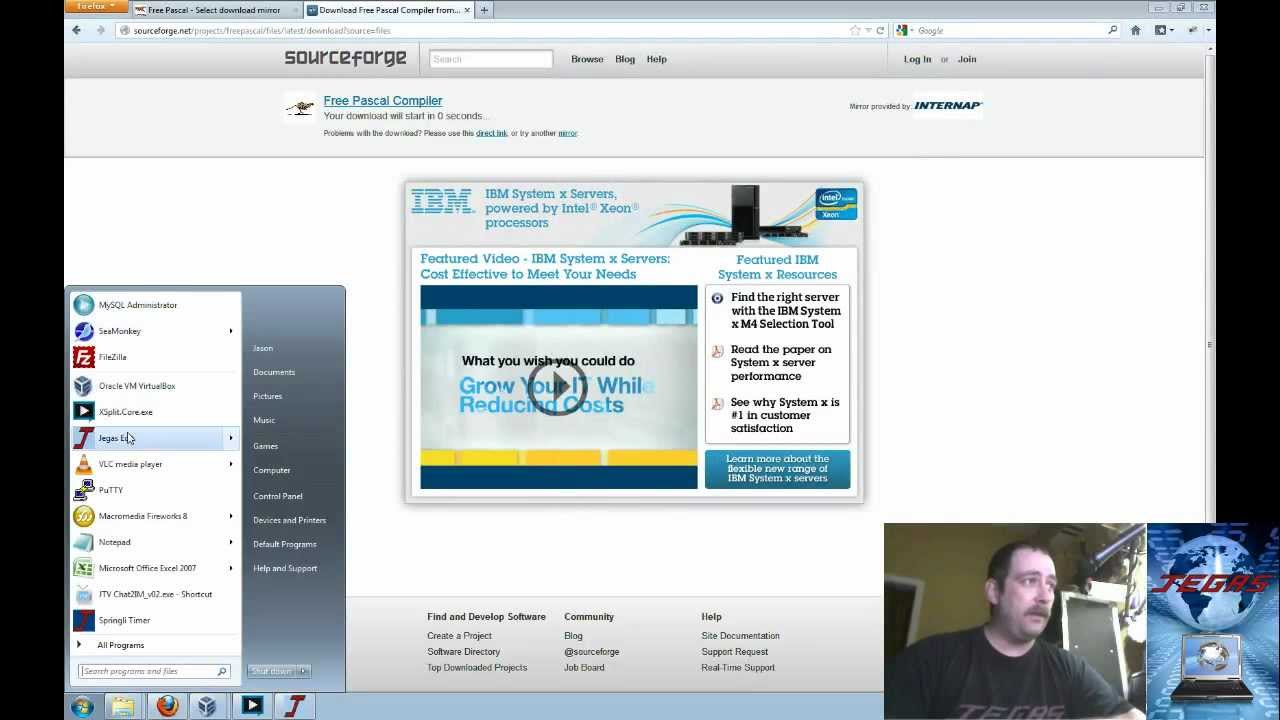Screen dimensions: 1280x720
Task: Try another mirror link
Action: pos(568,133)
